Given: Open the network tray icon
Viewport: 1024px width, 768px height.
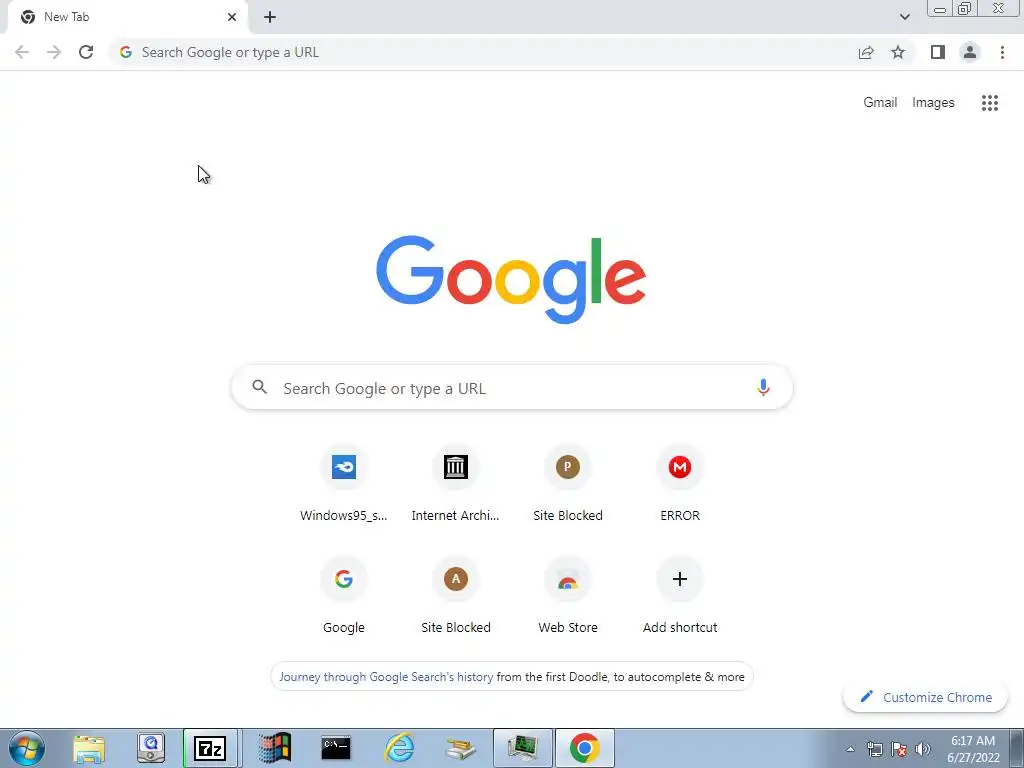Looking at the screenshot, I should (x=874, y=749).
